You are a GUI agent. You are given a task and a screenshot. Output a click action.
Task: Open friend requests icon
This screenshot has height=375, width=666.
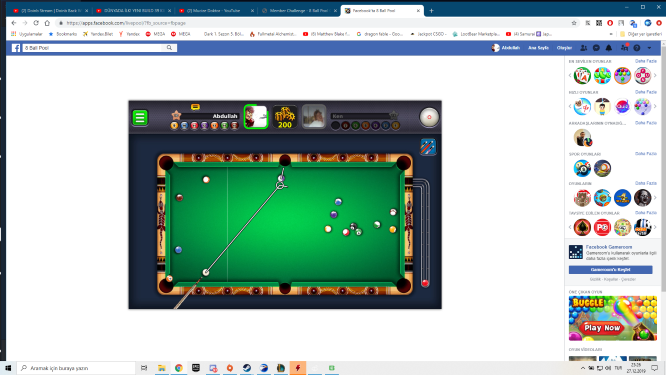(584, 48)
